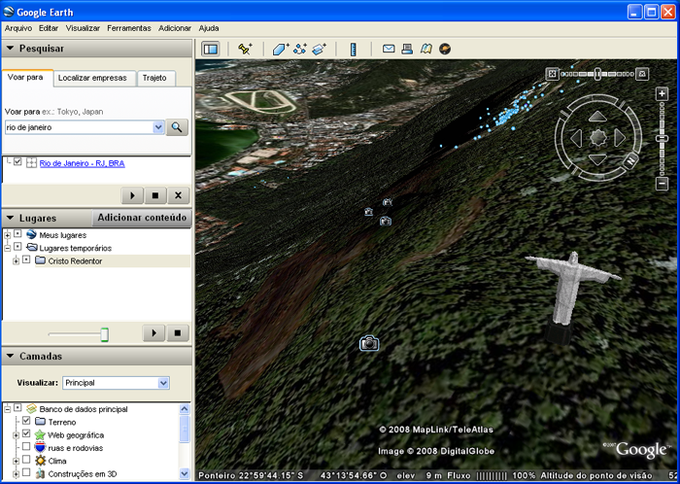Look down with the compass bottom arrow

598,160
